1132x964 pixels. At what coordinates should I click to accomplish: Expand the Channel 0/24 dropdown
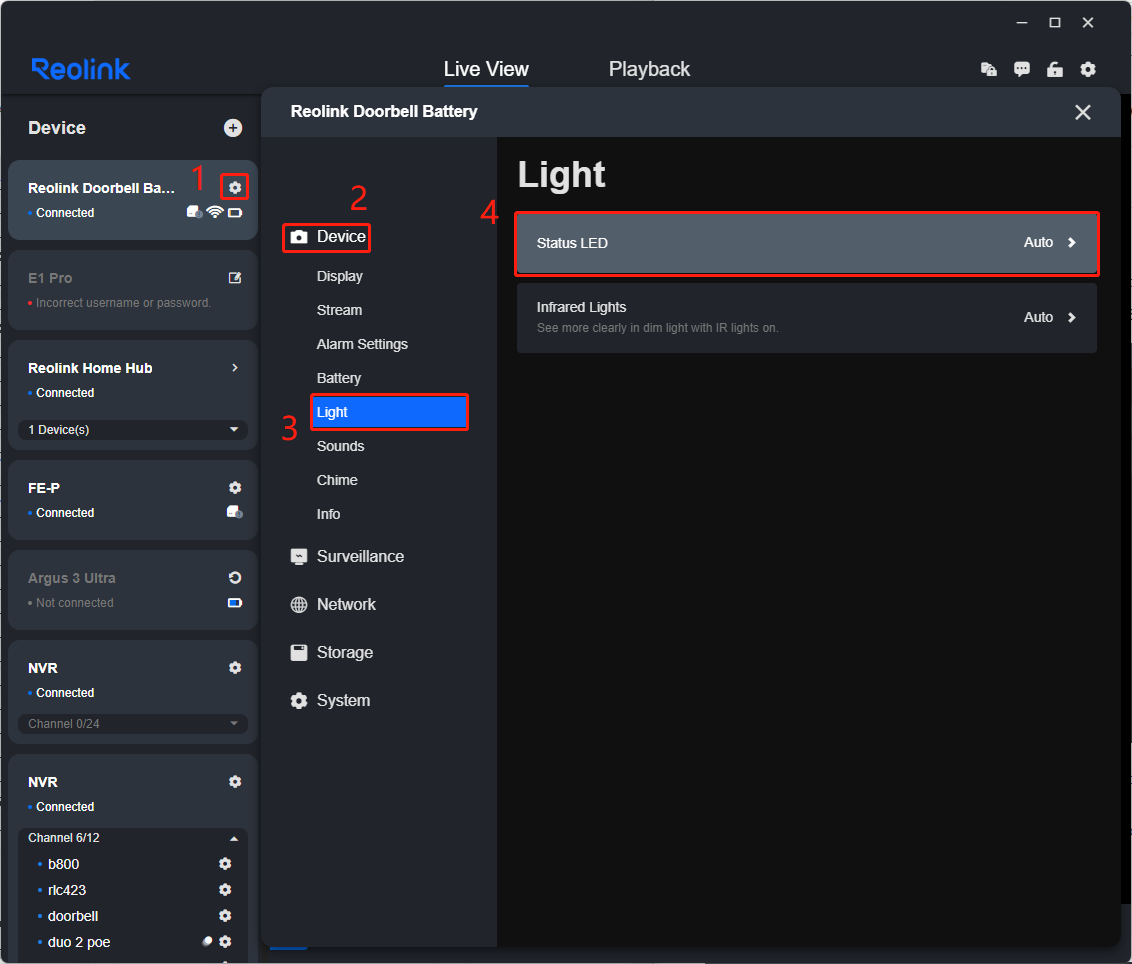tap(133, 724)
